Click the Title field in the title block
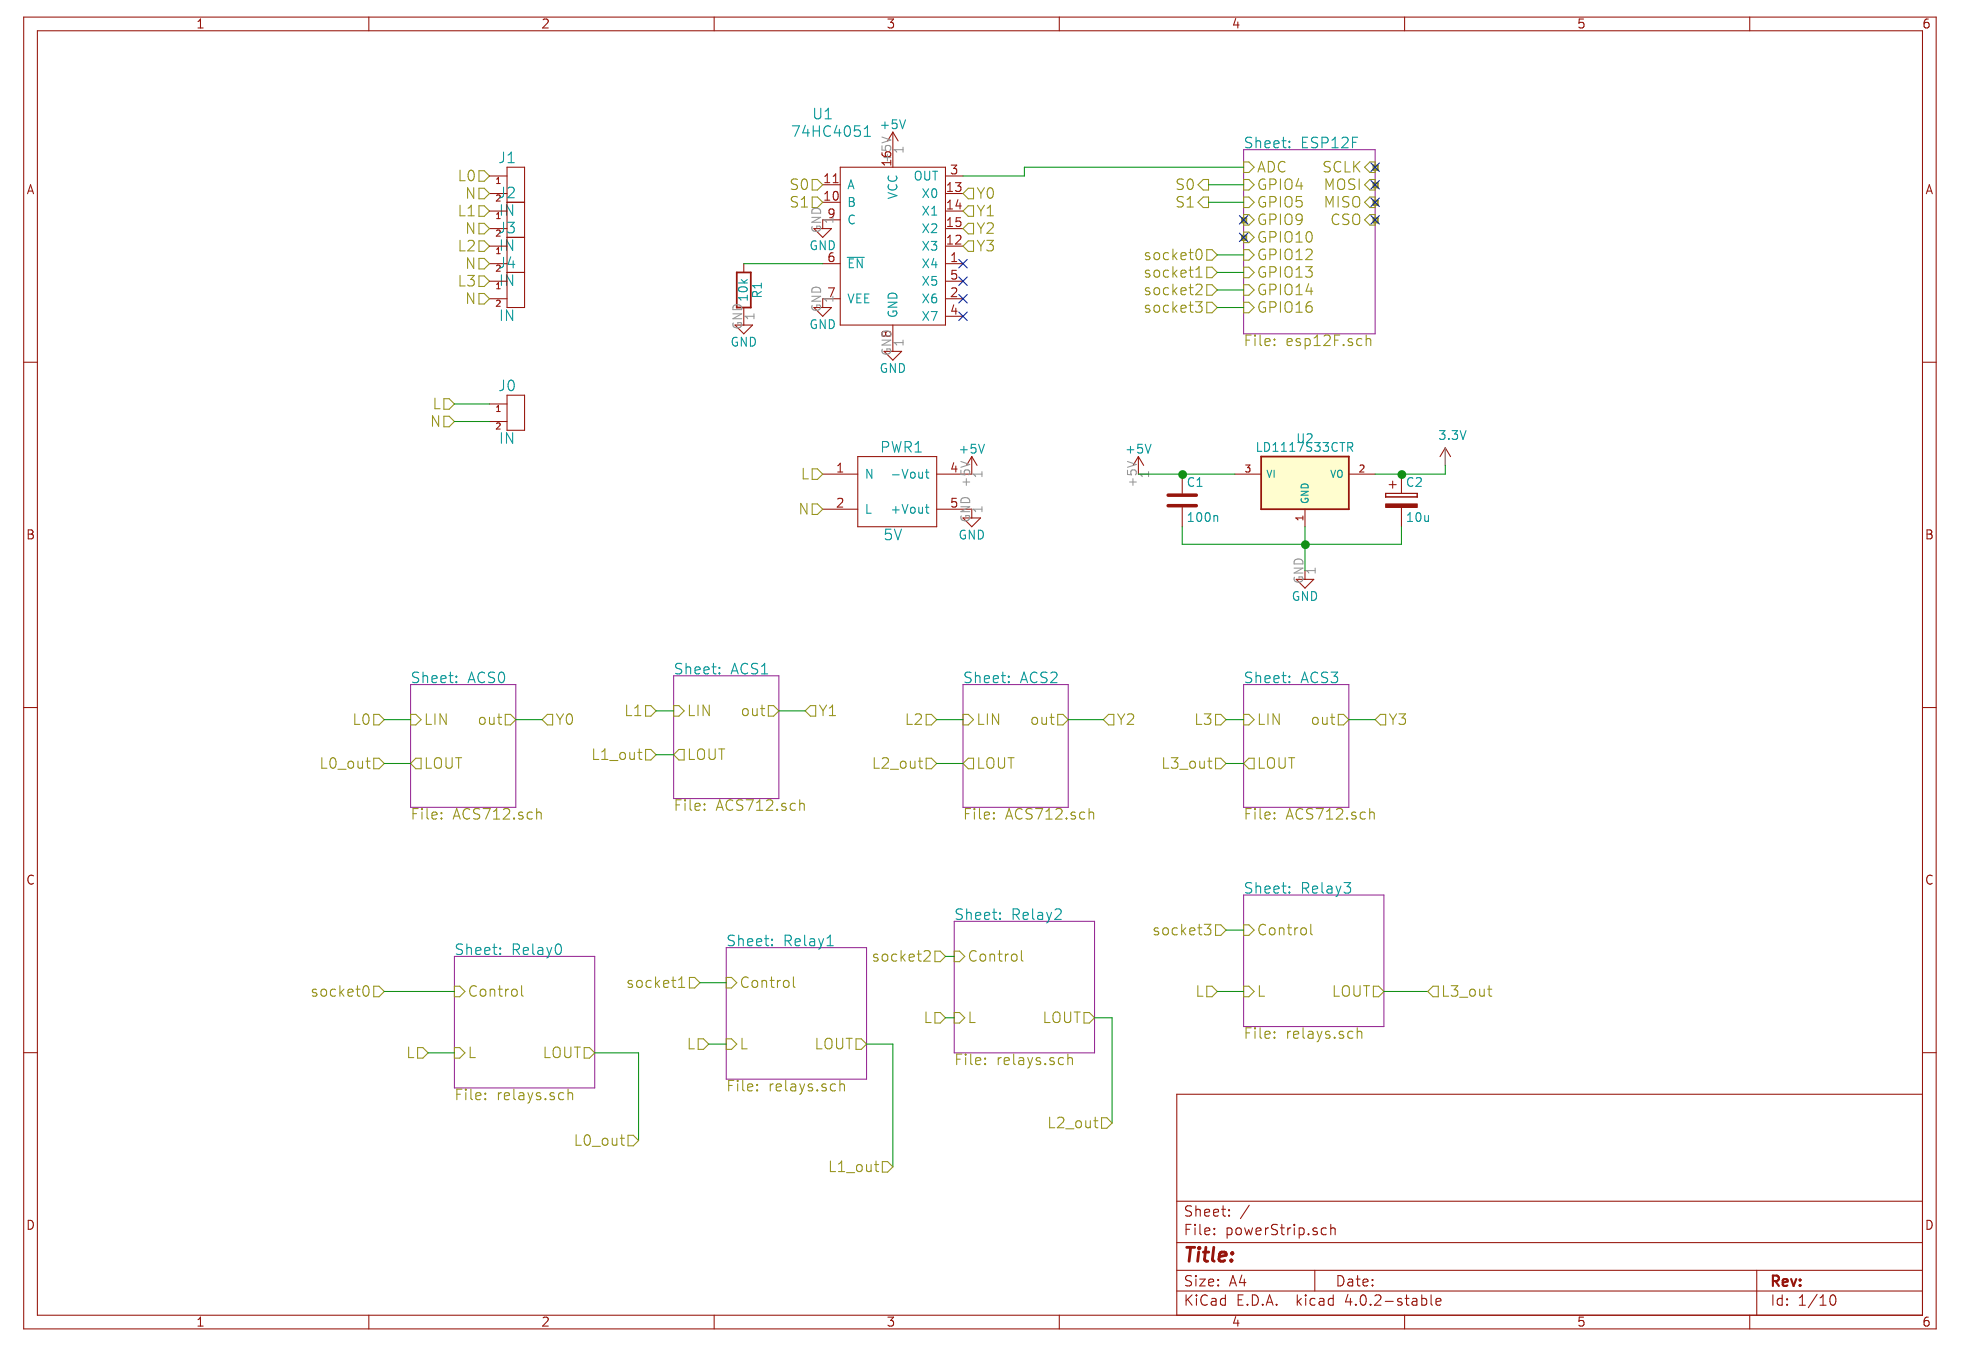This screenshot has width=1968, height=1354. pyautogui.click(x=1209, y=1252)
